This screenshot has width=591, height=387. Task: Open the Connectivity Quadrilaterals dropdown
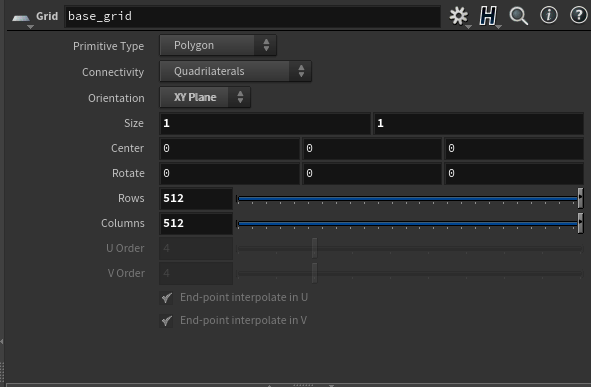click(236, 71)
